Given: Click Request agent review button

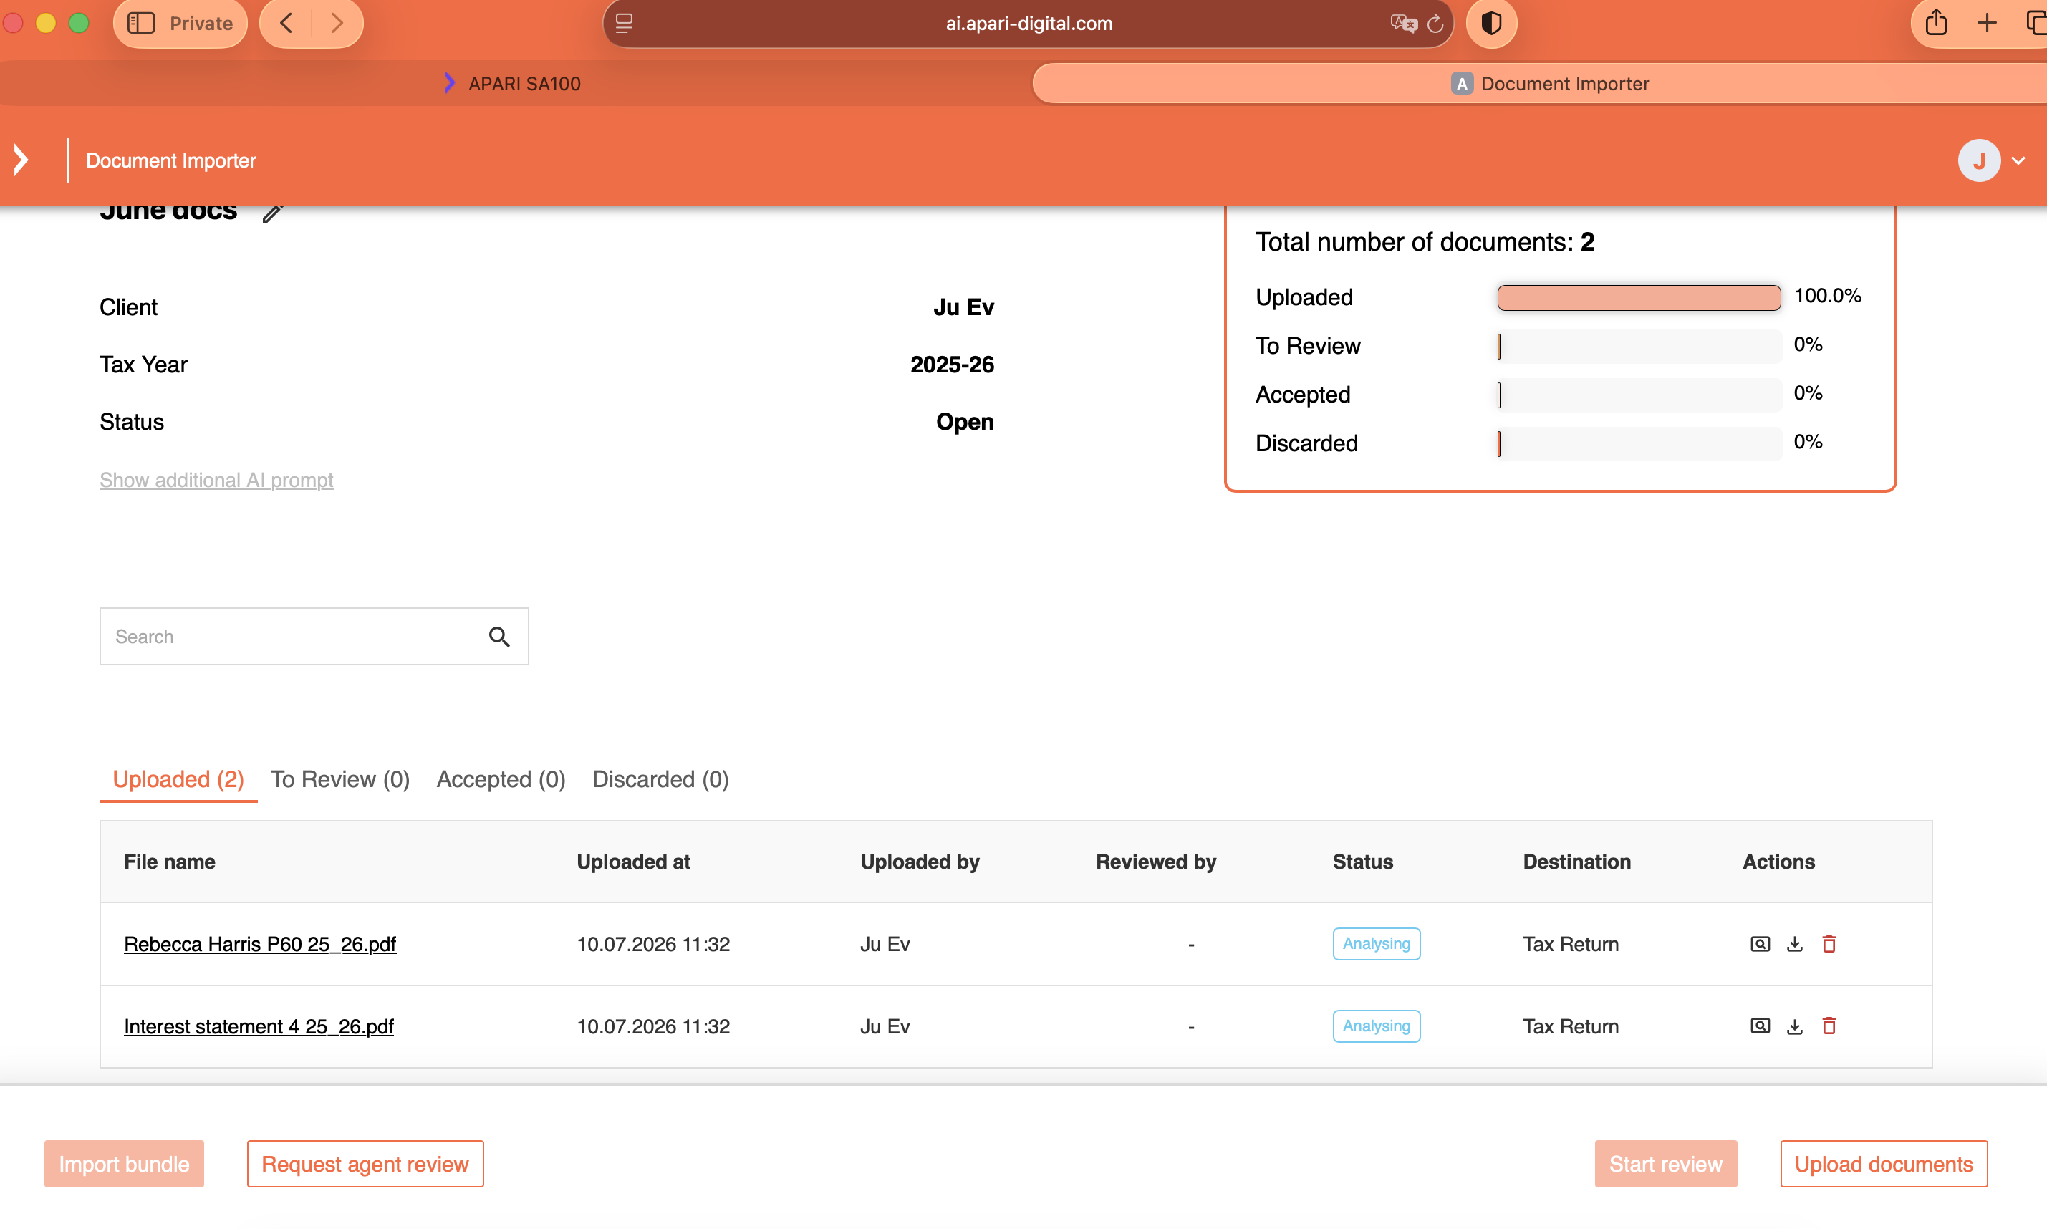Looking at the screenshot, I should click(x=365, y=1164).
